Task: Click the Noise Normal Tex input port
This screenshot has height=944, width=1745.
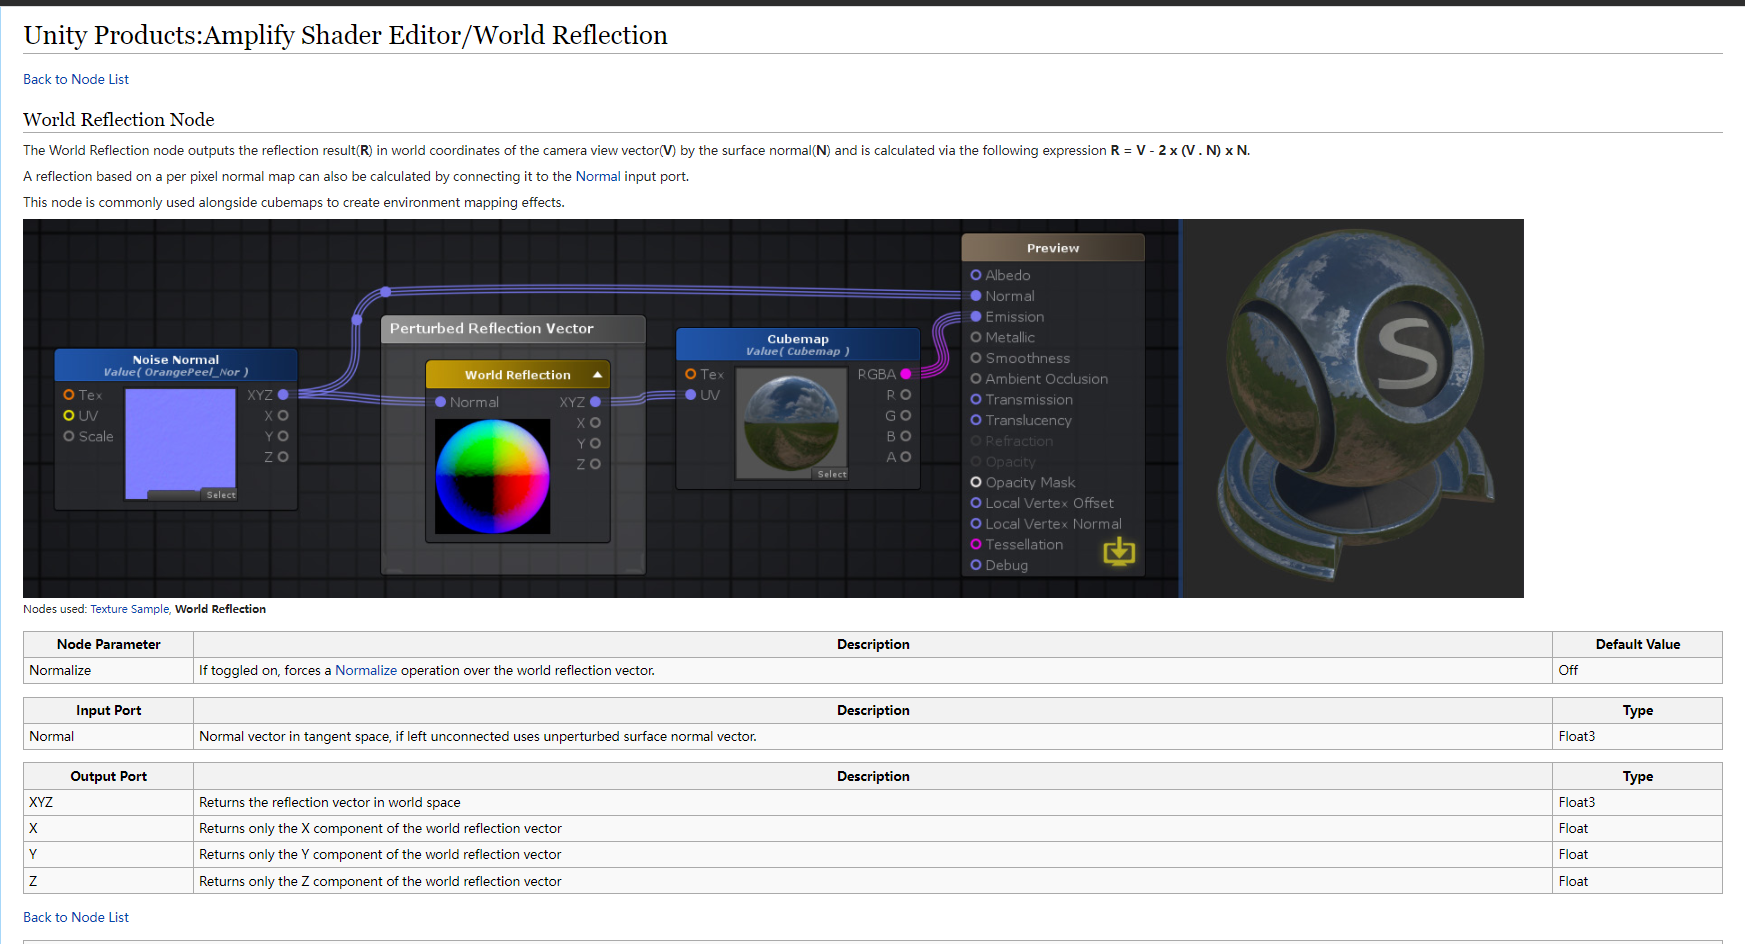Action: (x=69, y=395)
